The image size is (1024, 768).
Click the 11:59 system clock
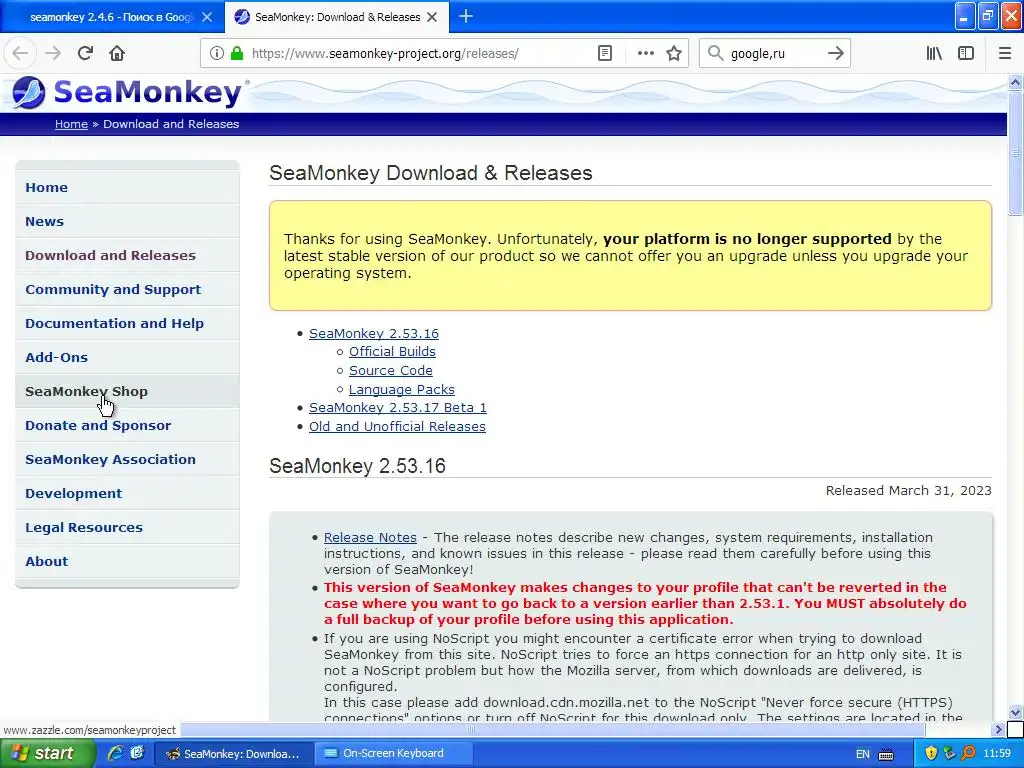[997, 754]
